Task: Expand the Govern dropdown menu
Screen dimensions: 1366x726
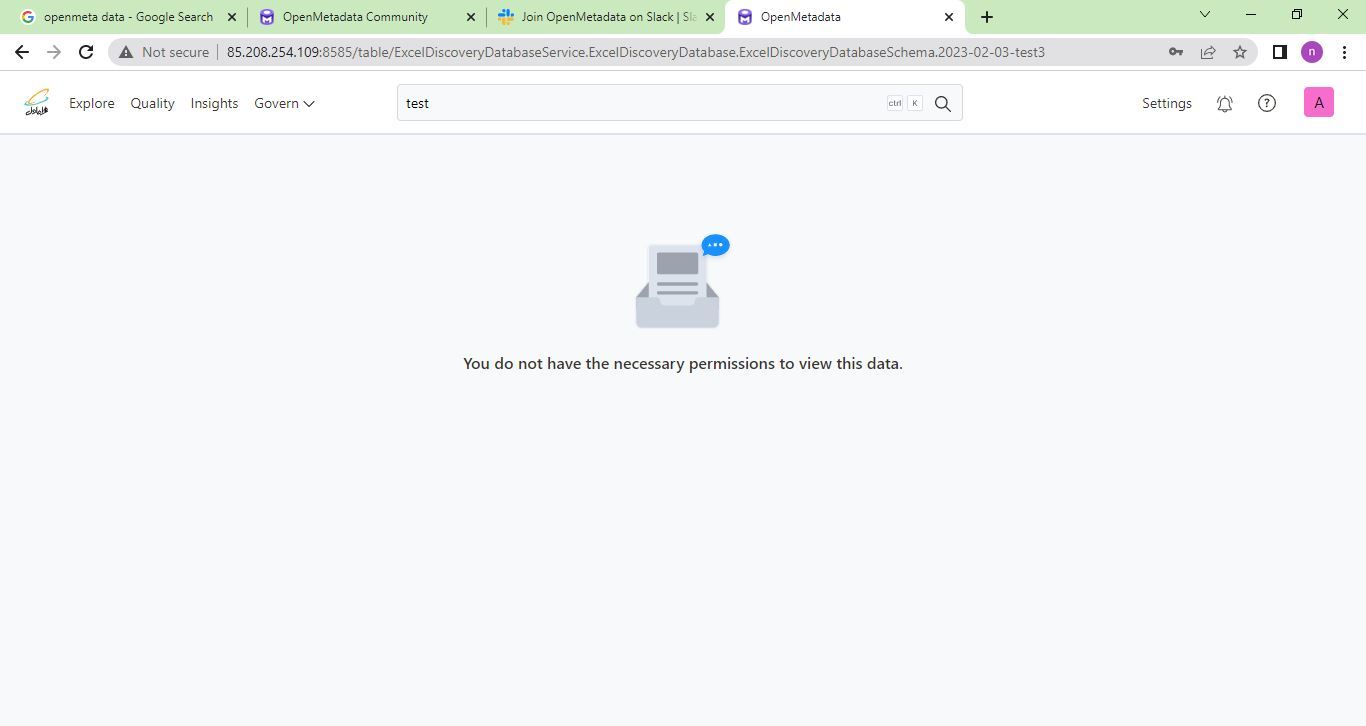Action: pos(284,103)
